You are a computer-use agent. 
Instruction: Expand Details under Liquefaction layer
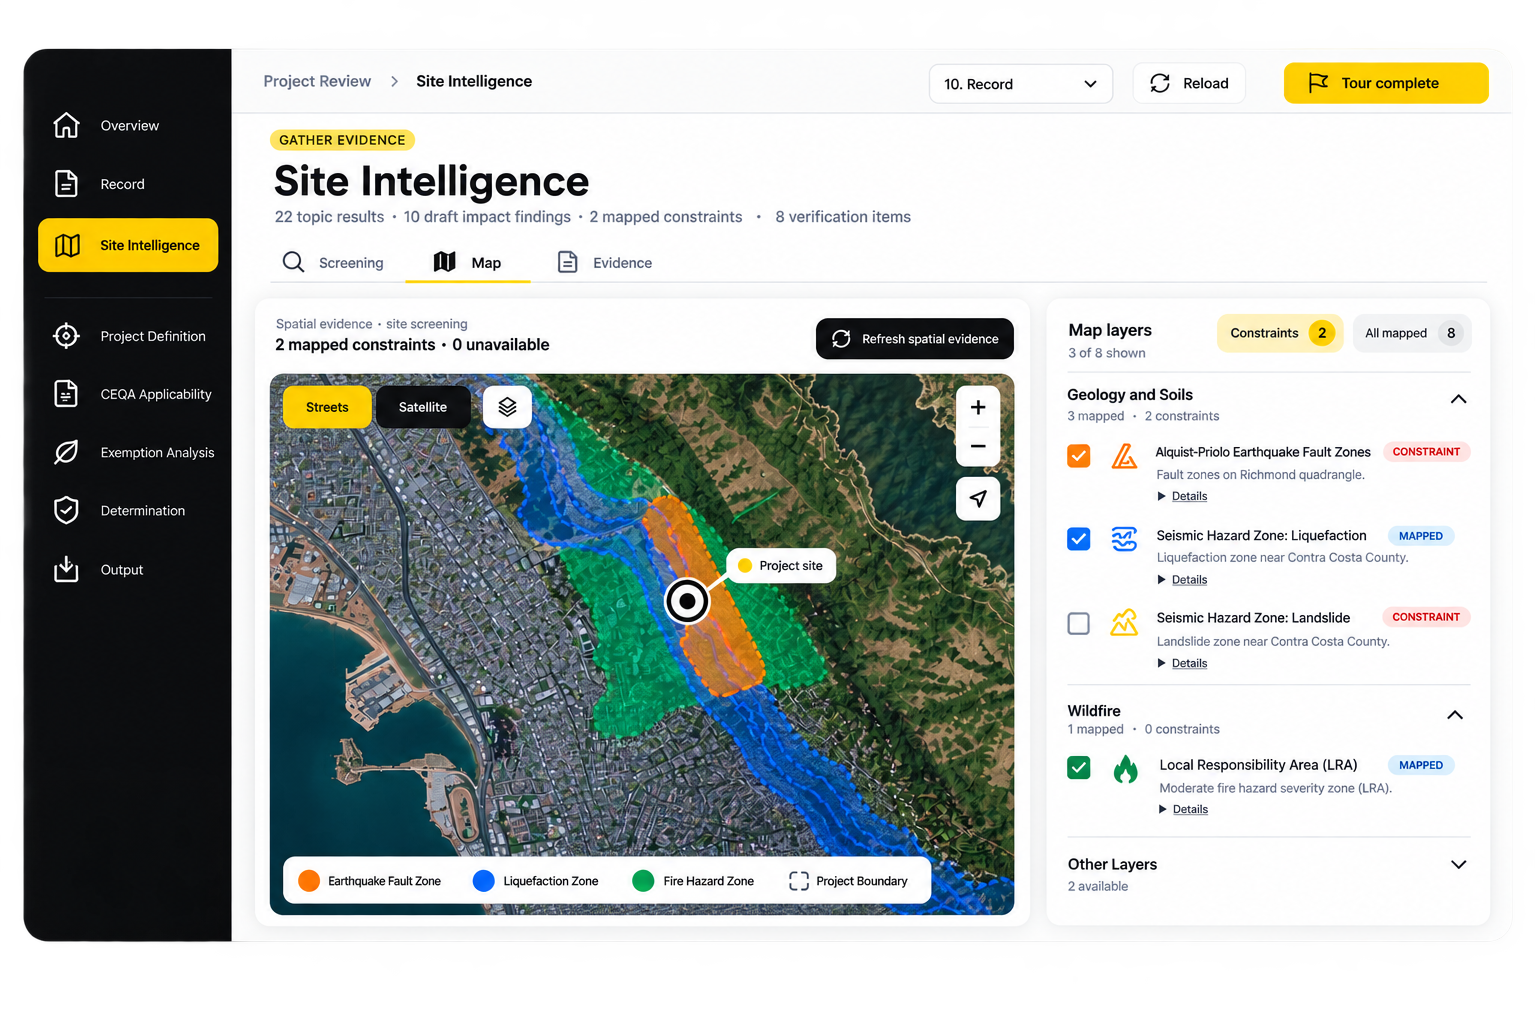coord(1182,580)
